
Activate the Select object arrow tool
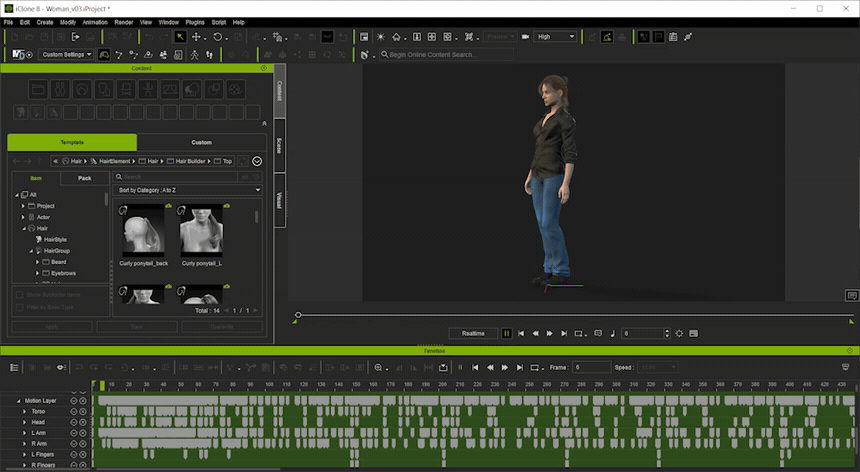coord(179,37)
